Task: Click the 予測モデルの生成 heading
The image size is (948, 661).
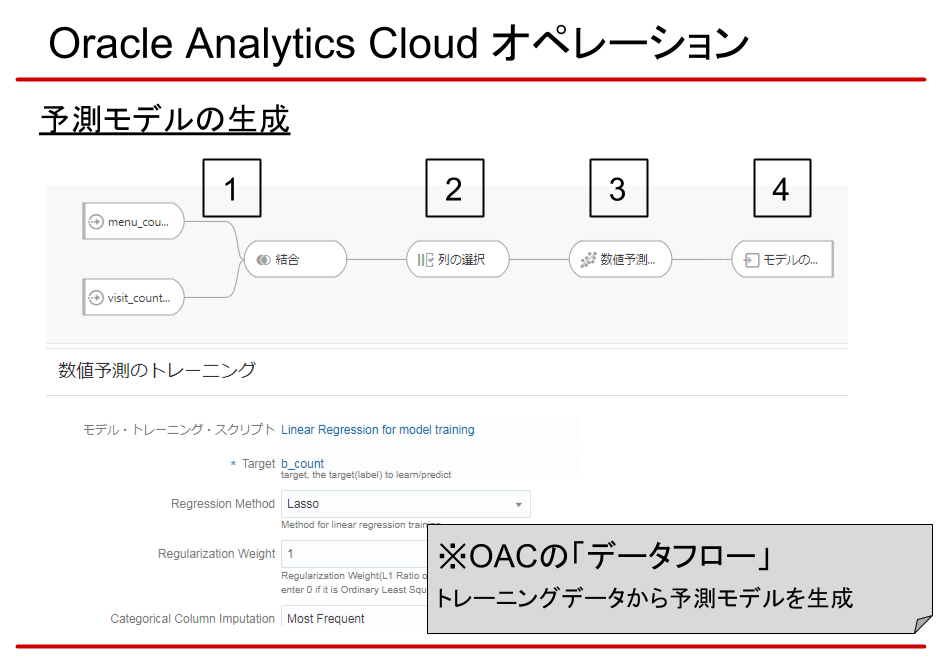Action: (165, 119)
